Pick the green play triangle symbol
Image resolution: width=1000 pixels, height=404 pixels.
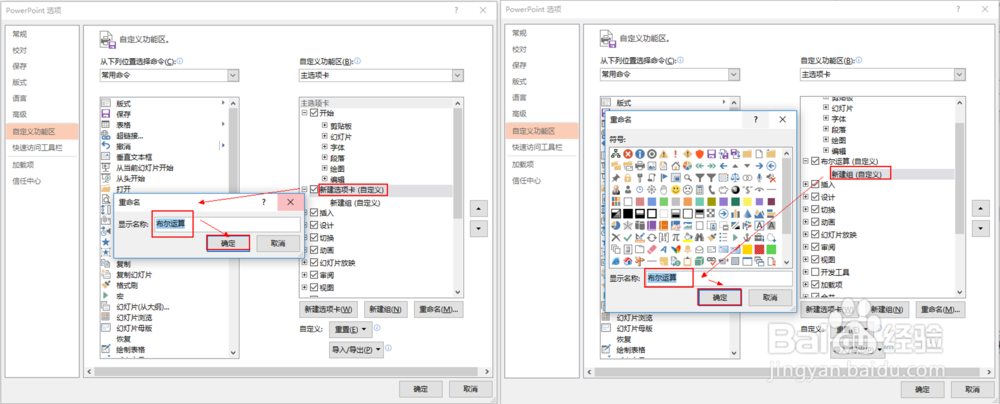(x=735, y=237)
